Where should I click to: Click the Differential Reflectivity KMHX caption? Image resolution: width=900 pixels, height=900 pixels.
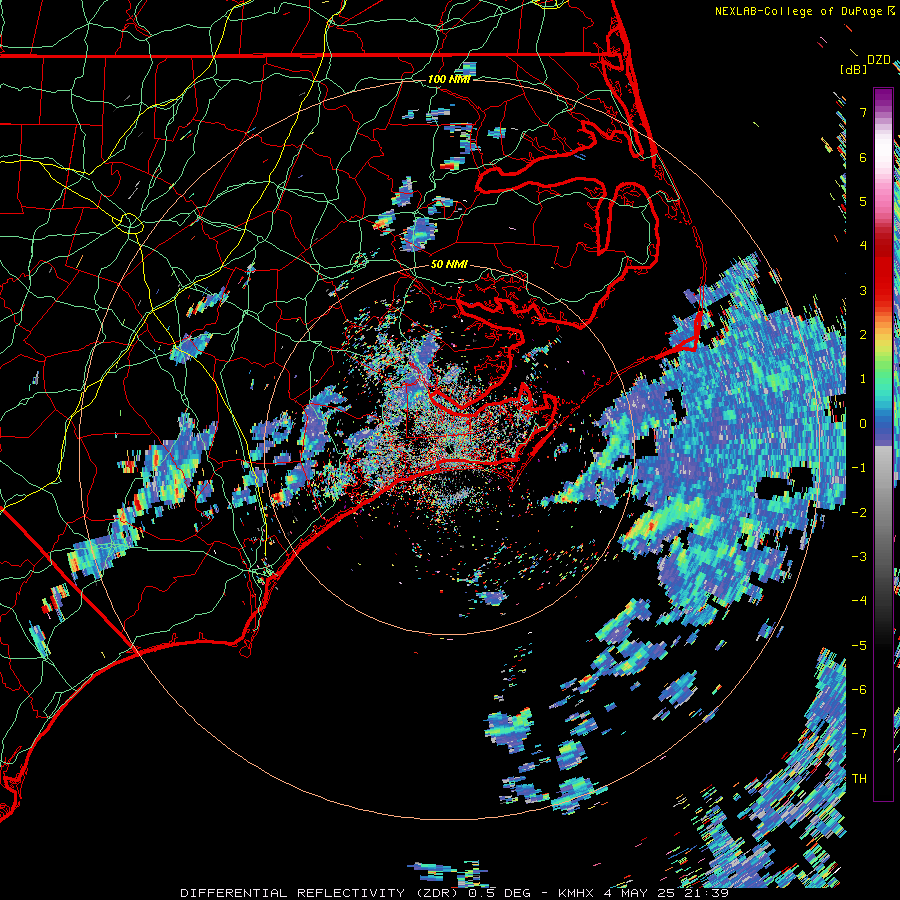click(x=455, y=893)
